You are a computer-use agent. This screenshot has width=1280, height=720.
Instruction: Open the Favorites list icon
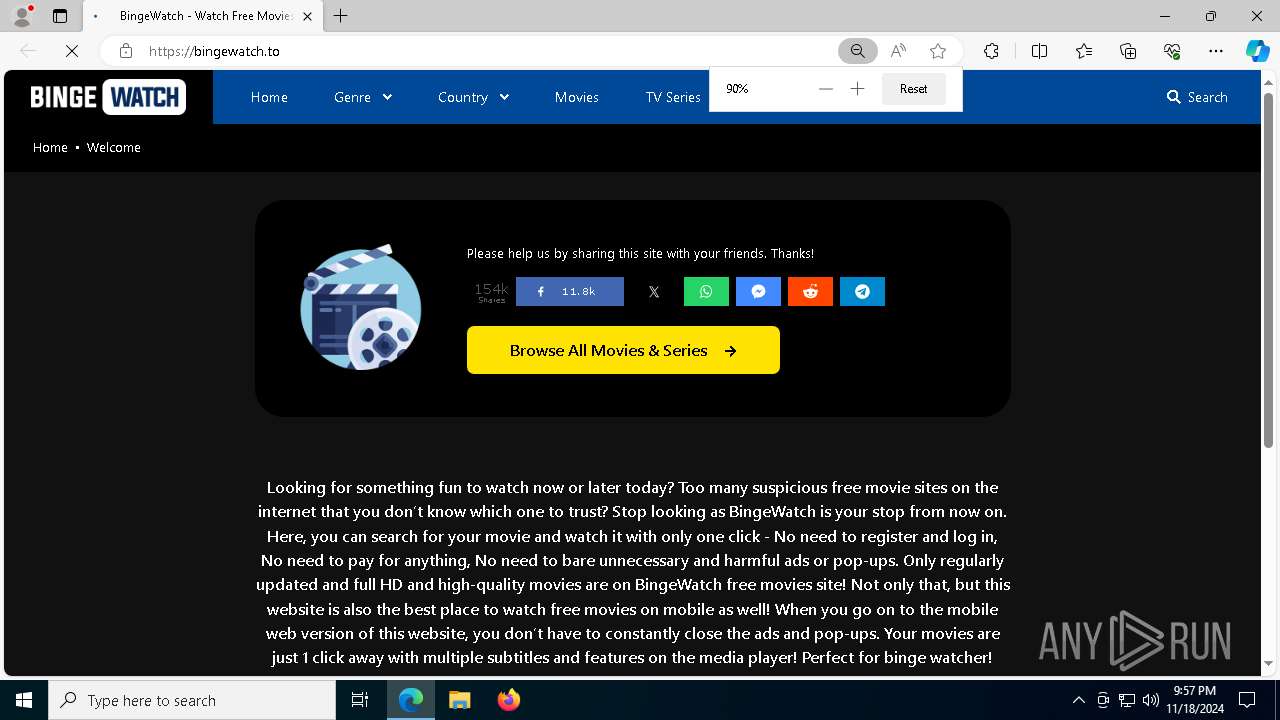(x=1084, y=51)
